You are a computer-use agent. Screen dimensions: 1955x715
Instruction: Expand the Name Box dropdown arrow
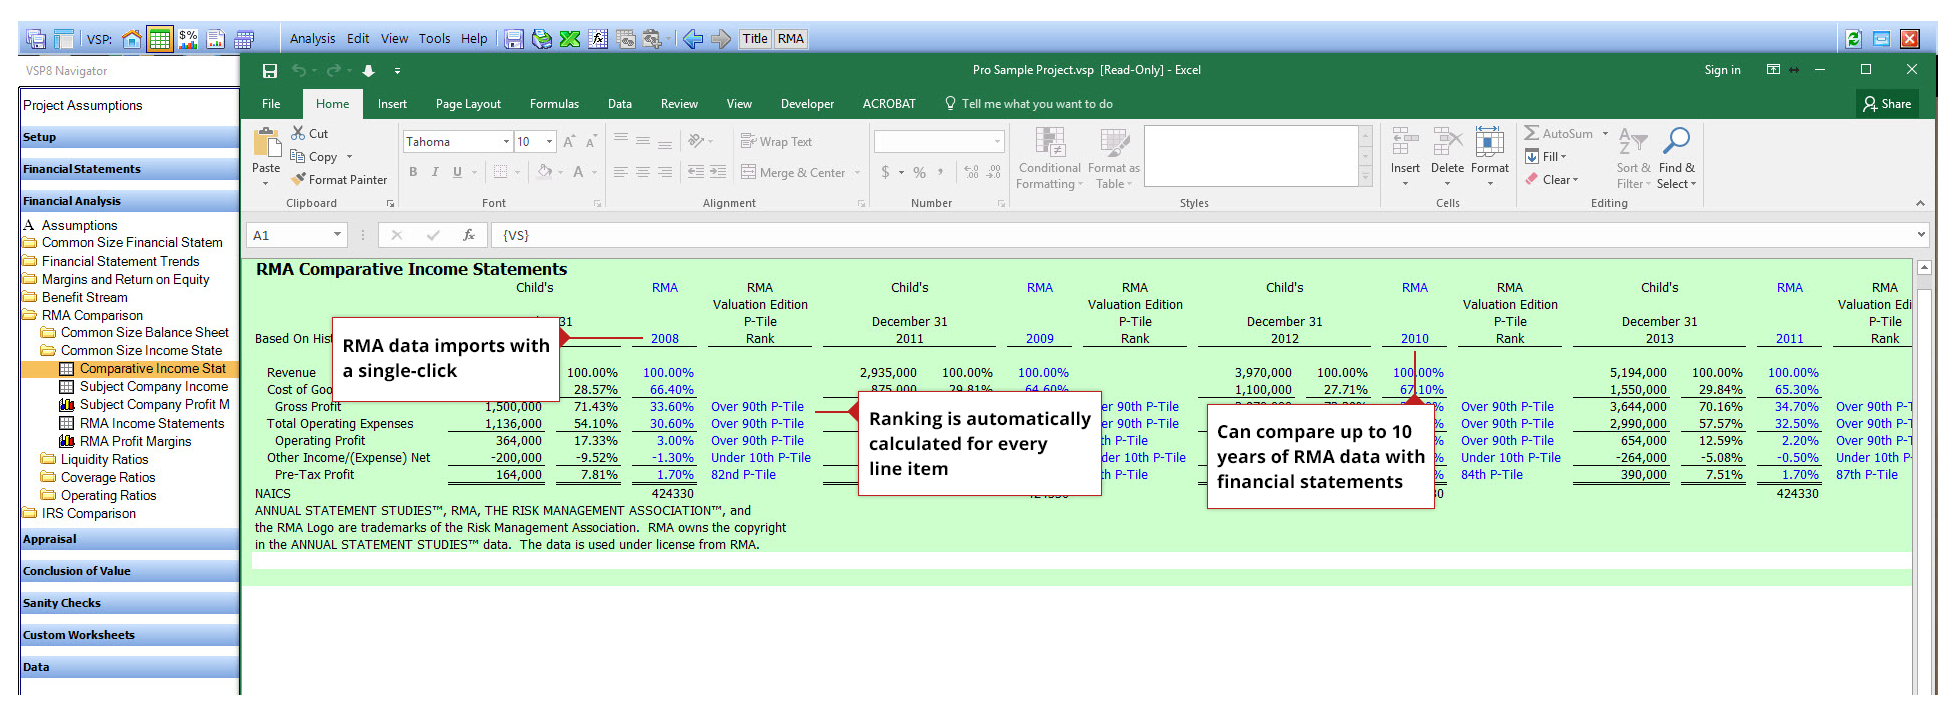click(x=337, y=235)
